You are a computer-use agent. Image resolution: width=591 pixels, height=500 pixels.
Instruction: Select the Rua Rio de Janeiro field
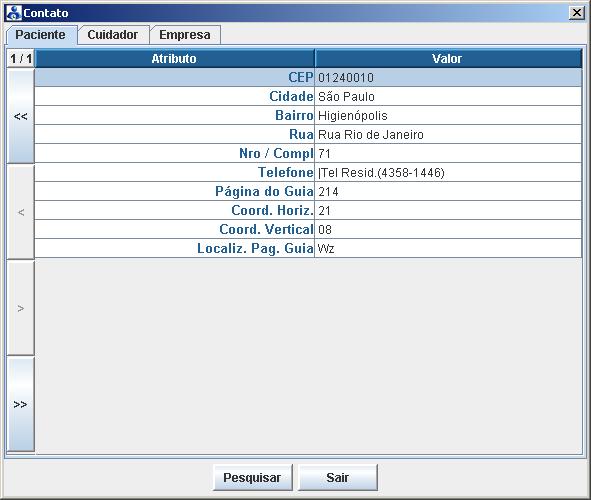448,135
